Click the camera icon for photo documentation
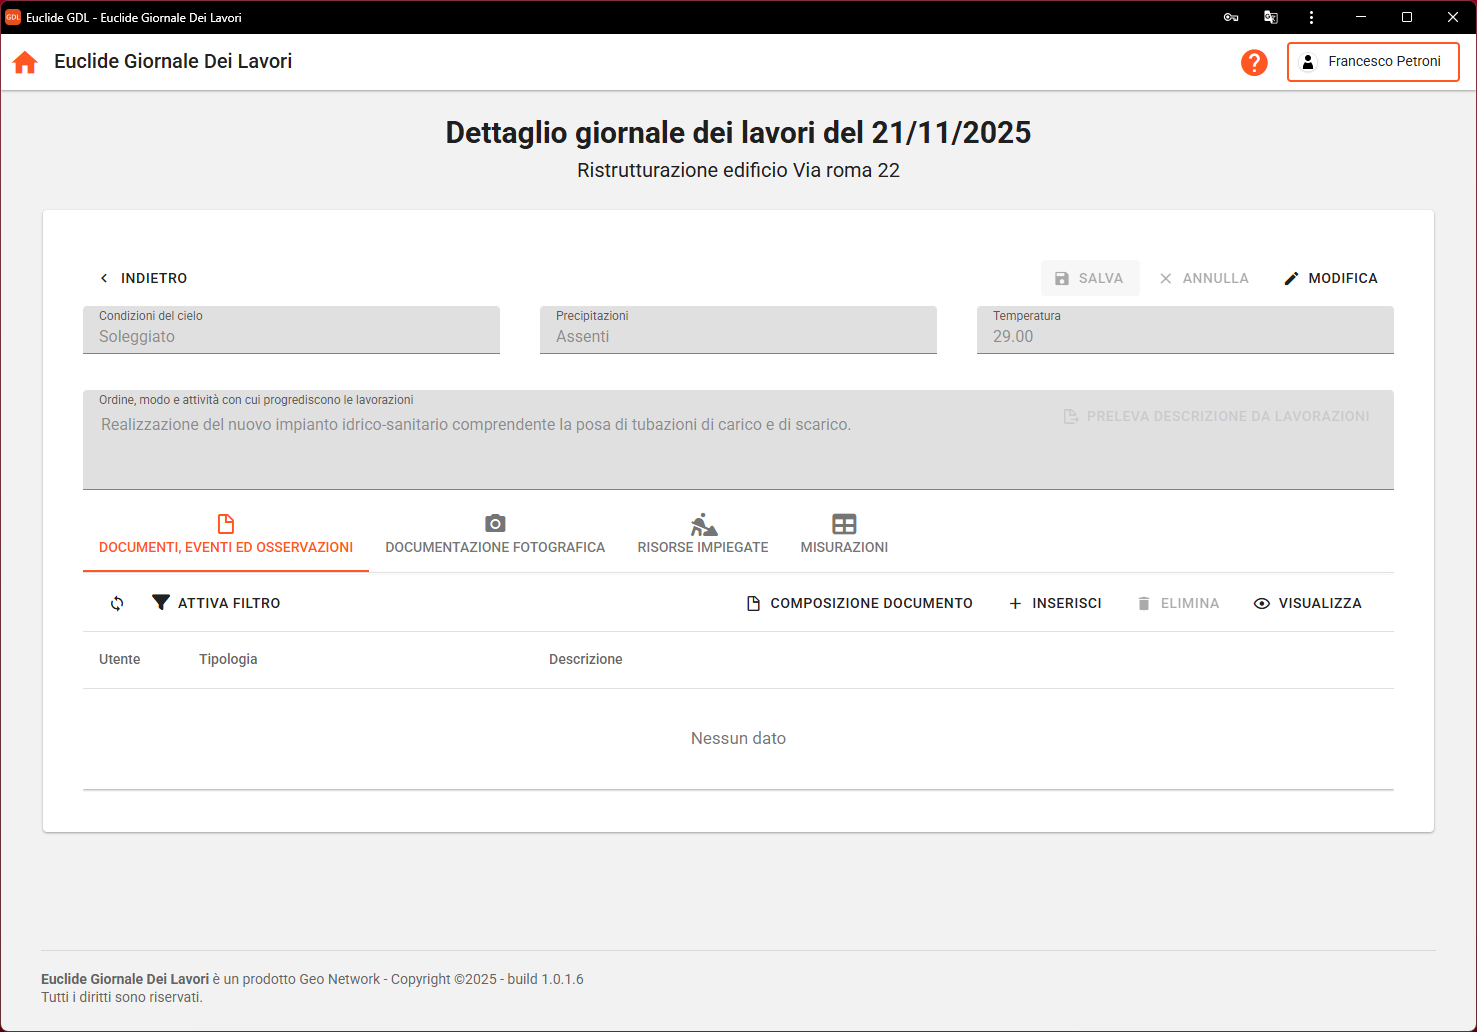1477x1032 pixels. [x=495, y=524]
